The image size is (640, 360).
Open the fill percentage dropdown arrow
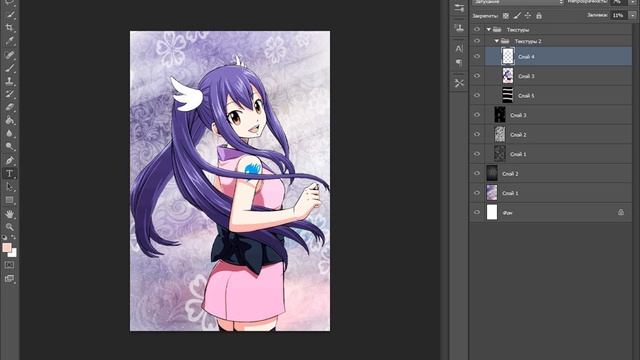coord(633,16)
